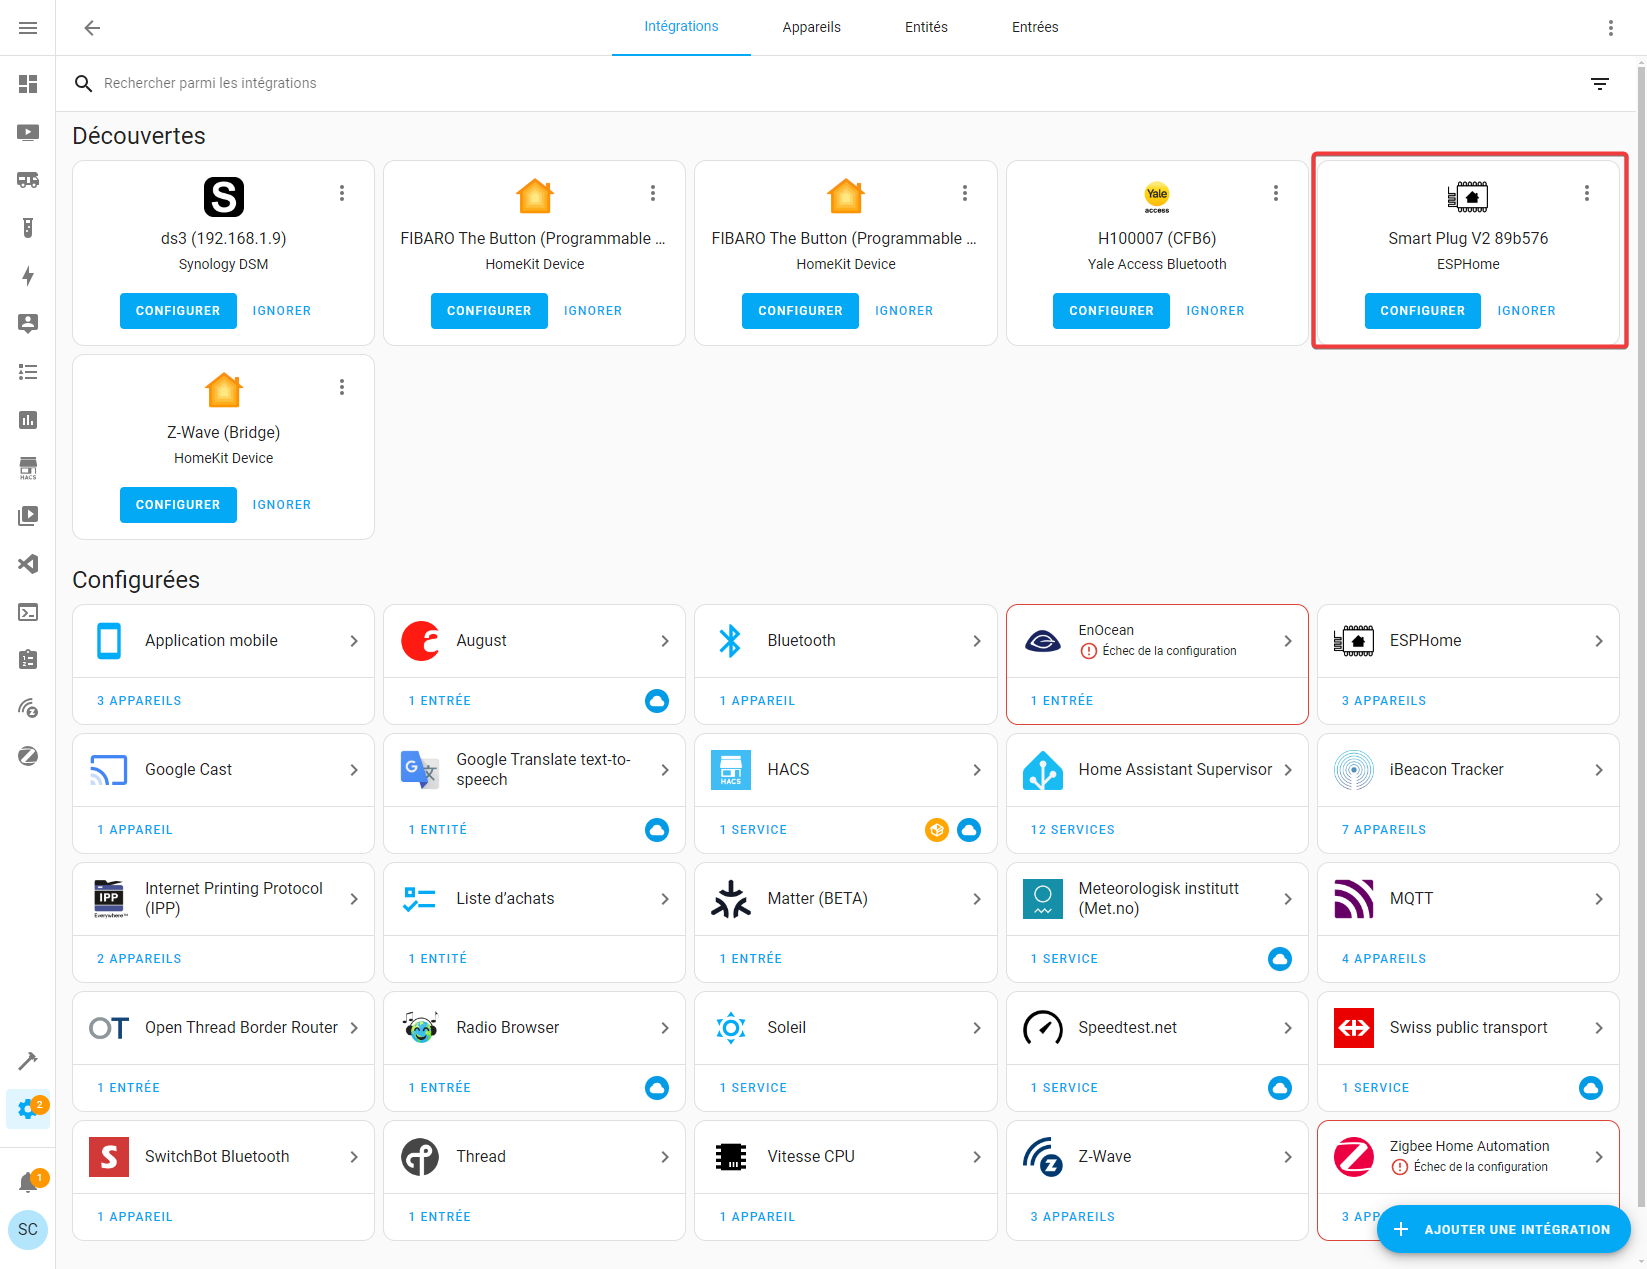
Task: Open the history chart icon in sidebar
Action: [28, 420]
